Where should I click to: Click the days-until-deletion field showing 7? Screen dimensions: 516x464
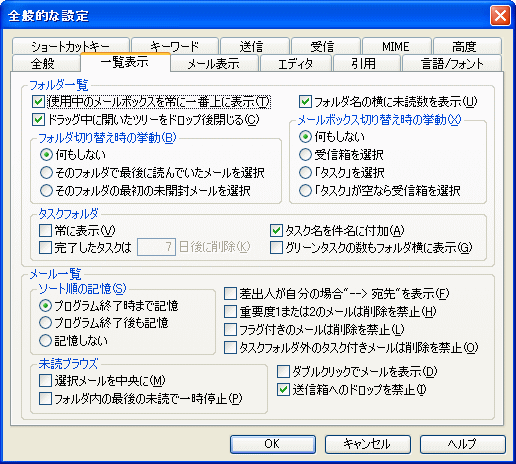[156, 247]
